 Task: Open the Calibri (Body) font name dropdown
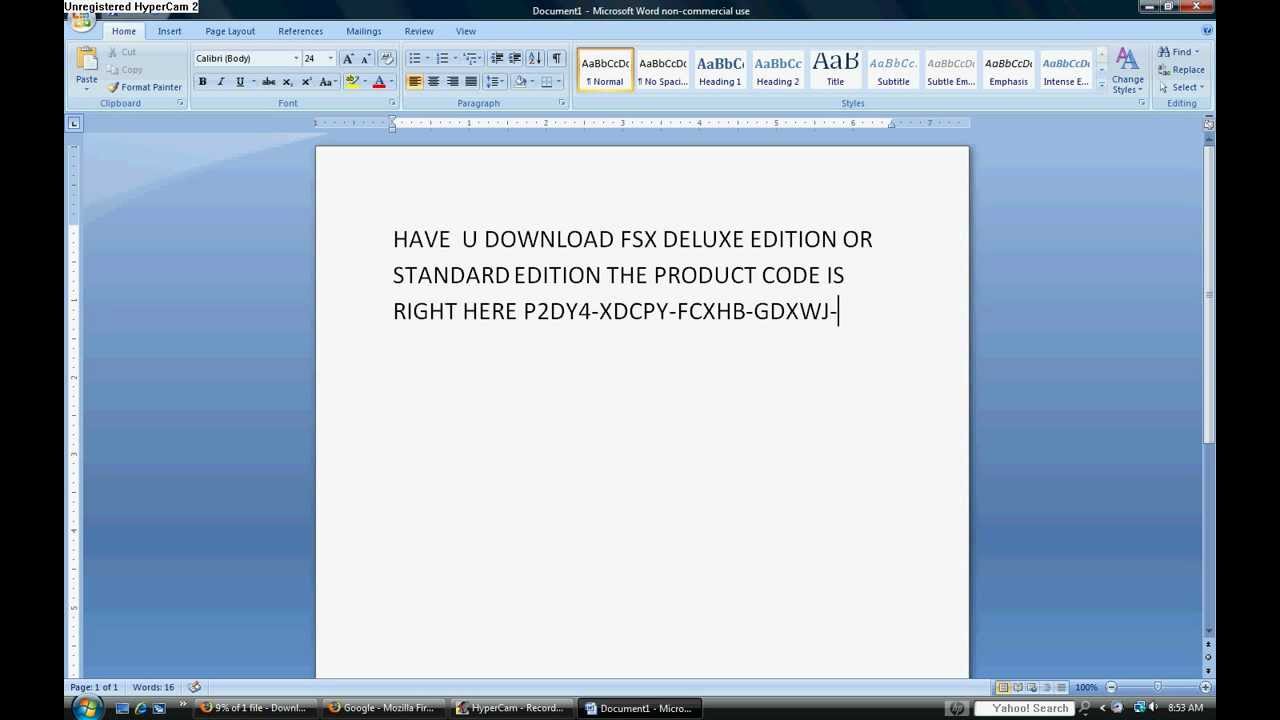point(296,59)
